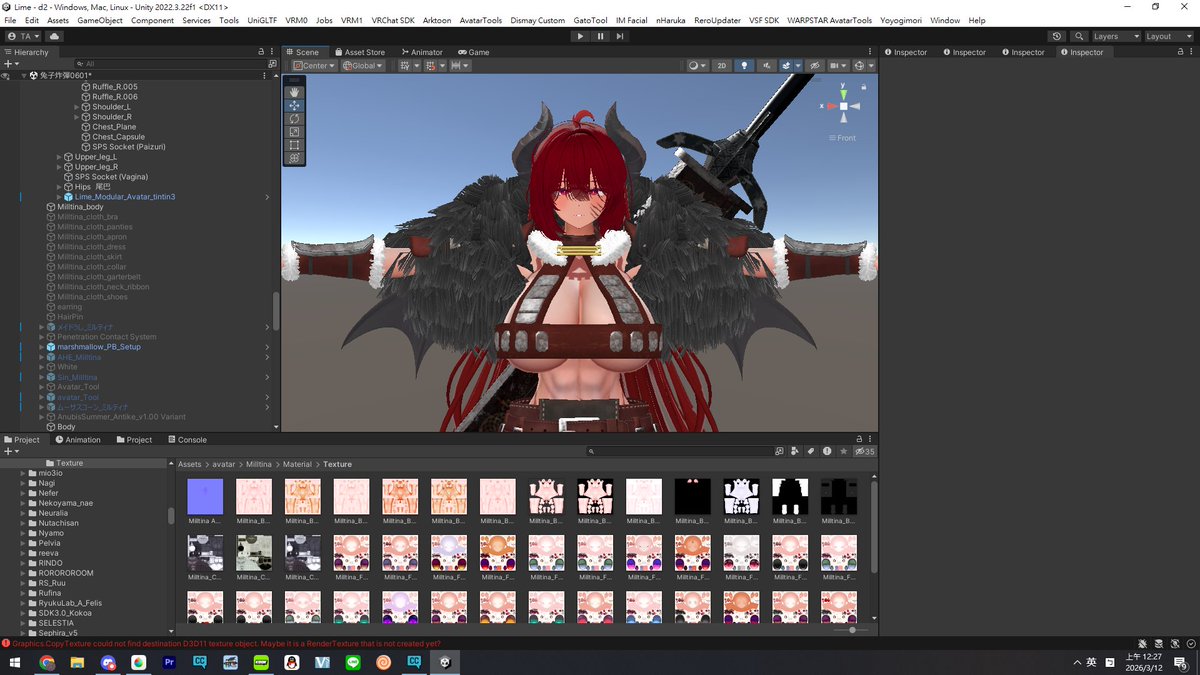Select the Transform tool
The width and height of the screenshot is (1200, 675).
click(x=294, y=158)
